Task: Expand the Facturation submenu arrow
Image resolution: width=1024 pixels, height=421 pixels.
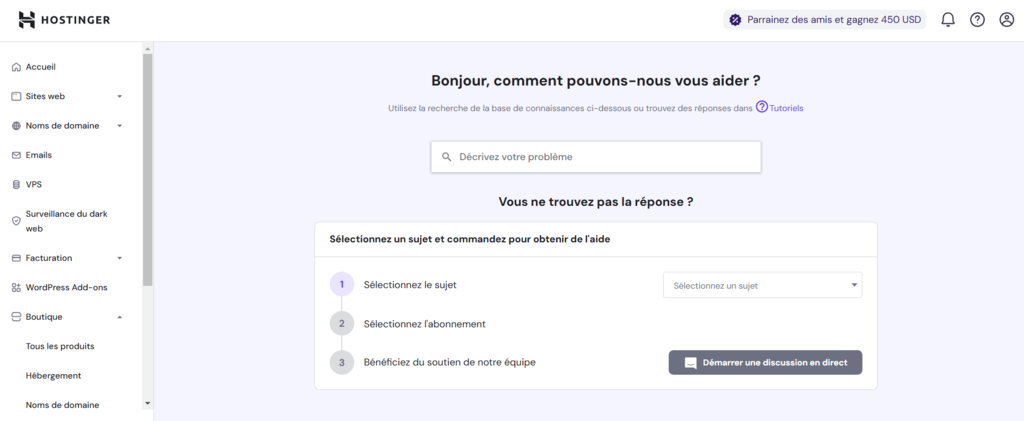Action: [120, 258]
